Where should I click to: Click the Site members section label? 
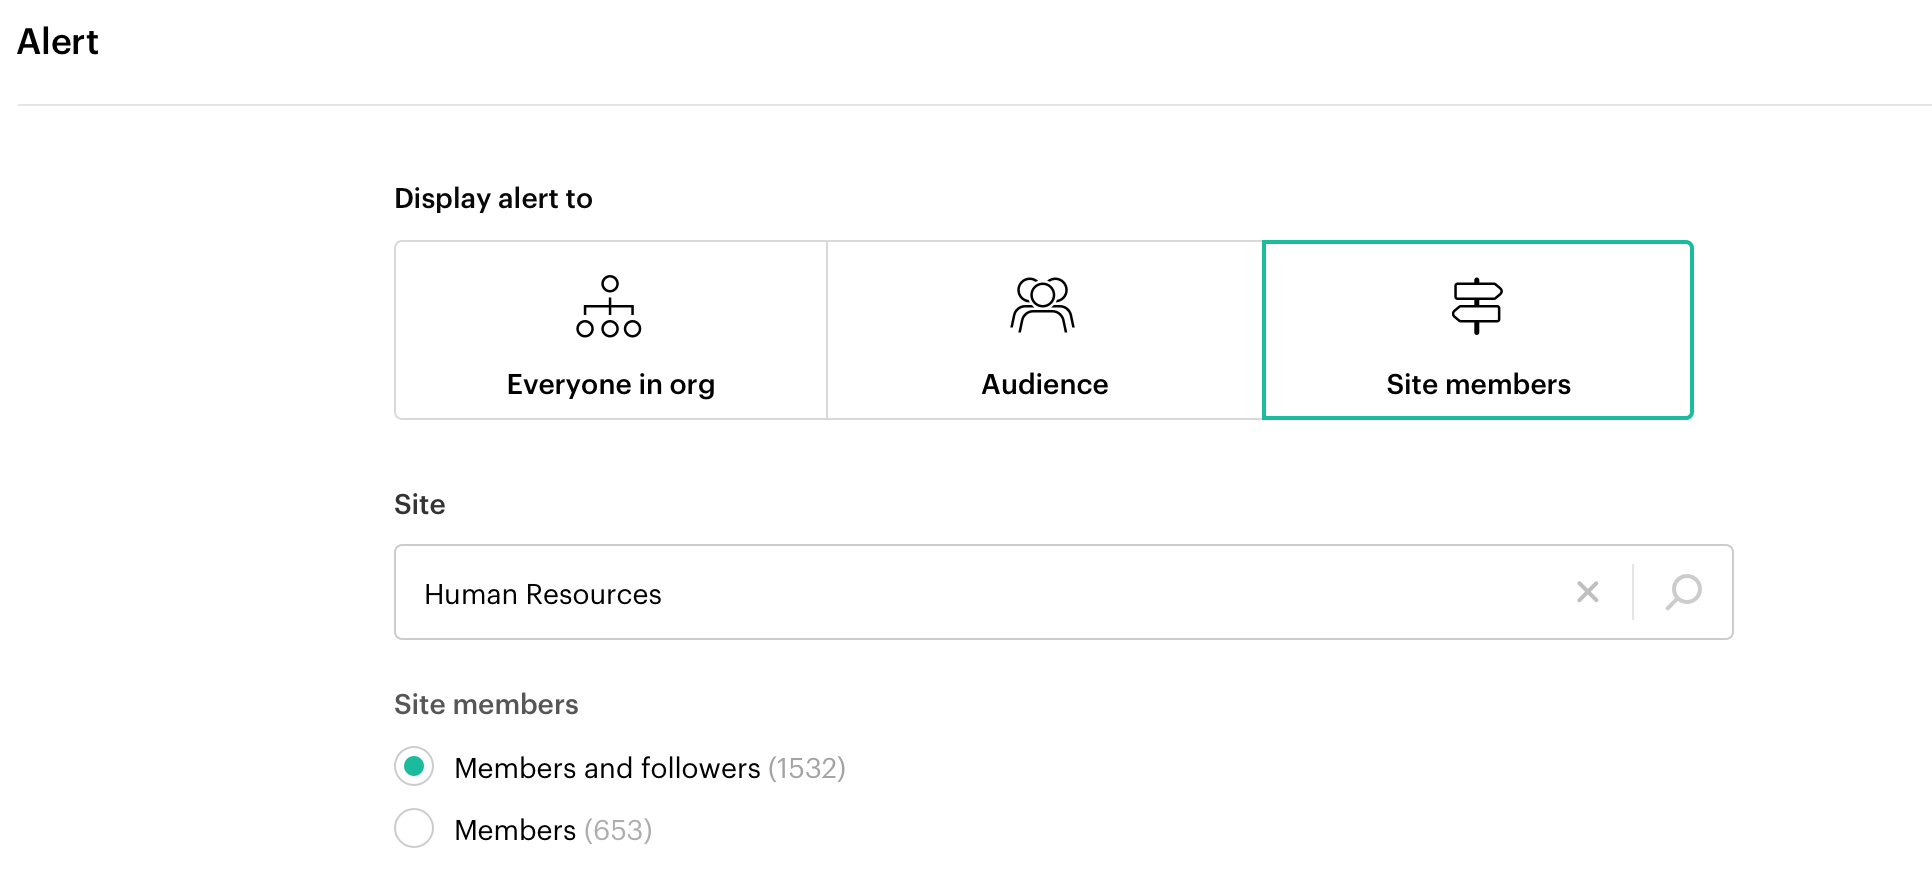click(x=486, y=704)
